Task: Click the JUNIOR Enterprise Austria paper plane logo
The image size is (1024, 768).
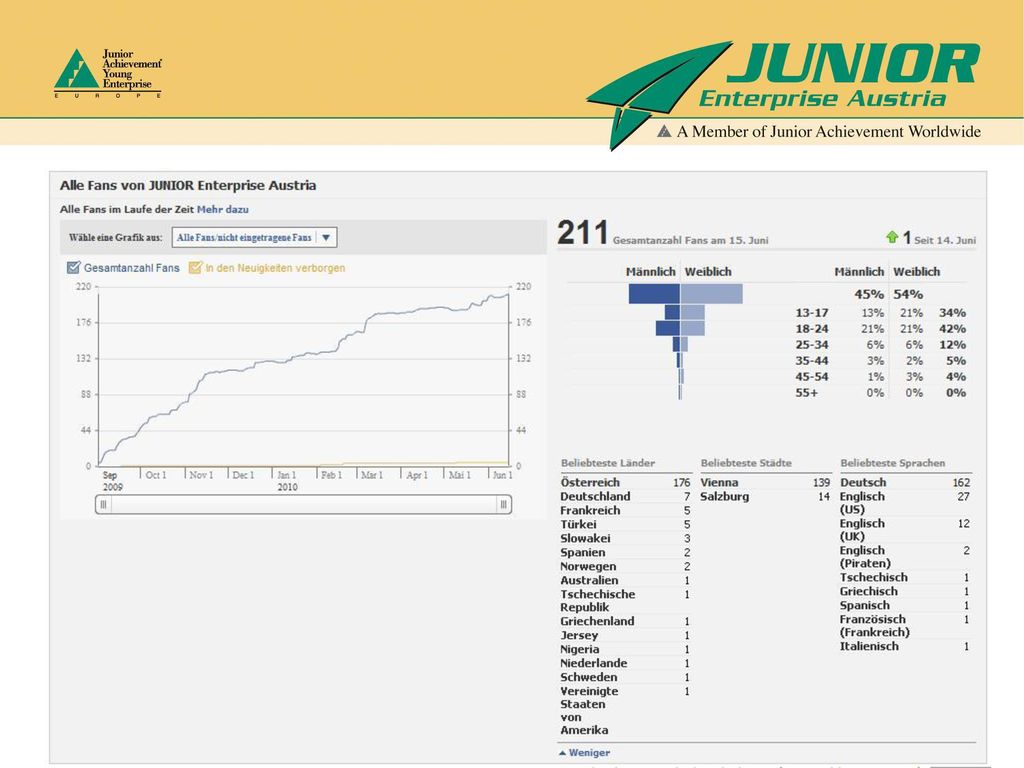Action: [658, 95]
